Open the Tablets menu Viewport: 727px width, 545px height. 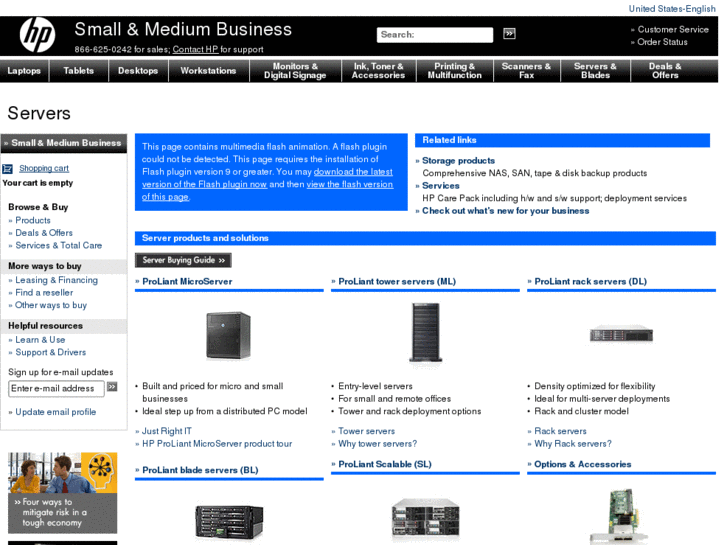(x=78, y=71)
